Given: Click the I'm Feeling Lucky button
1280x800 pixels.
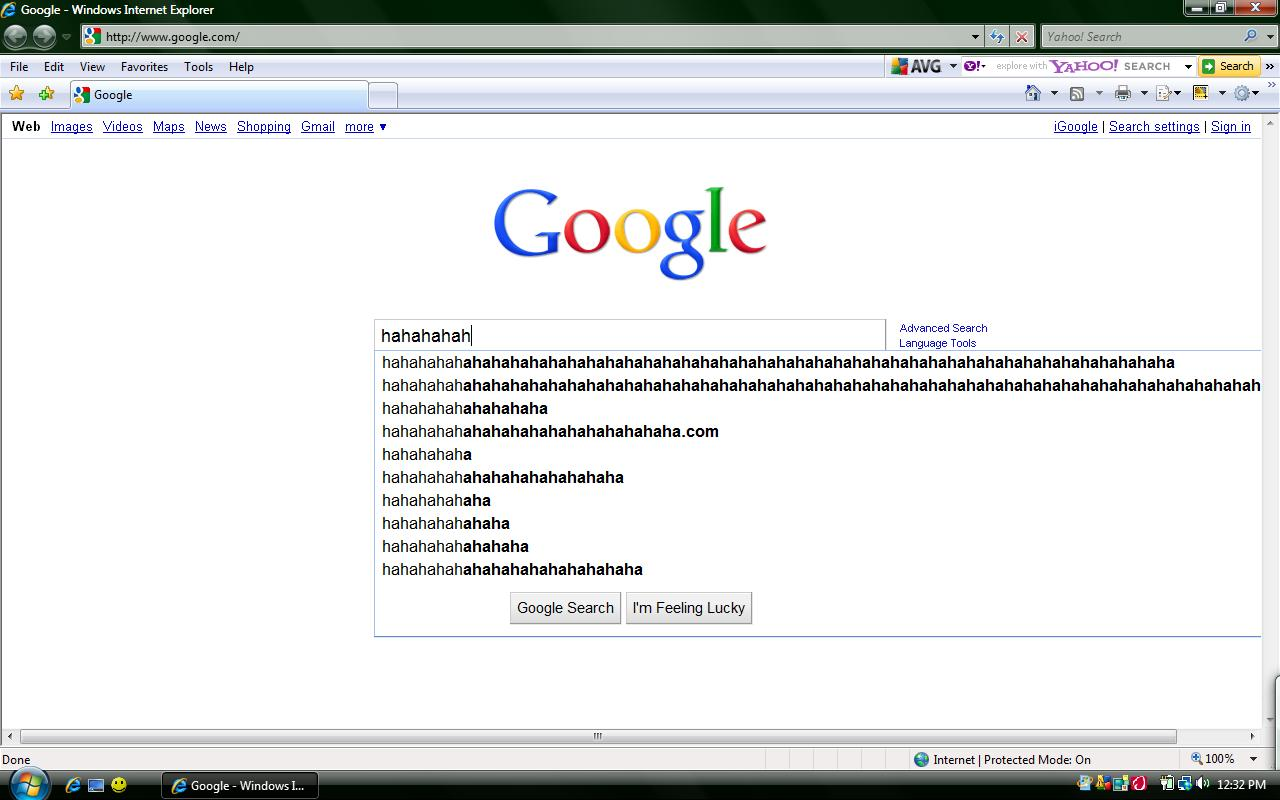Looking at the screenshot, I should pyautogui.click(x=689, y=608).
